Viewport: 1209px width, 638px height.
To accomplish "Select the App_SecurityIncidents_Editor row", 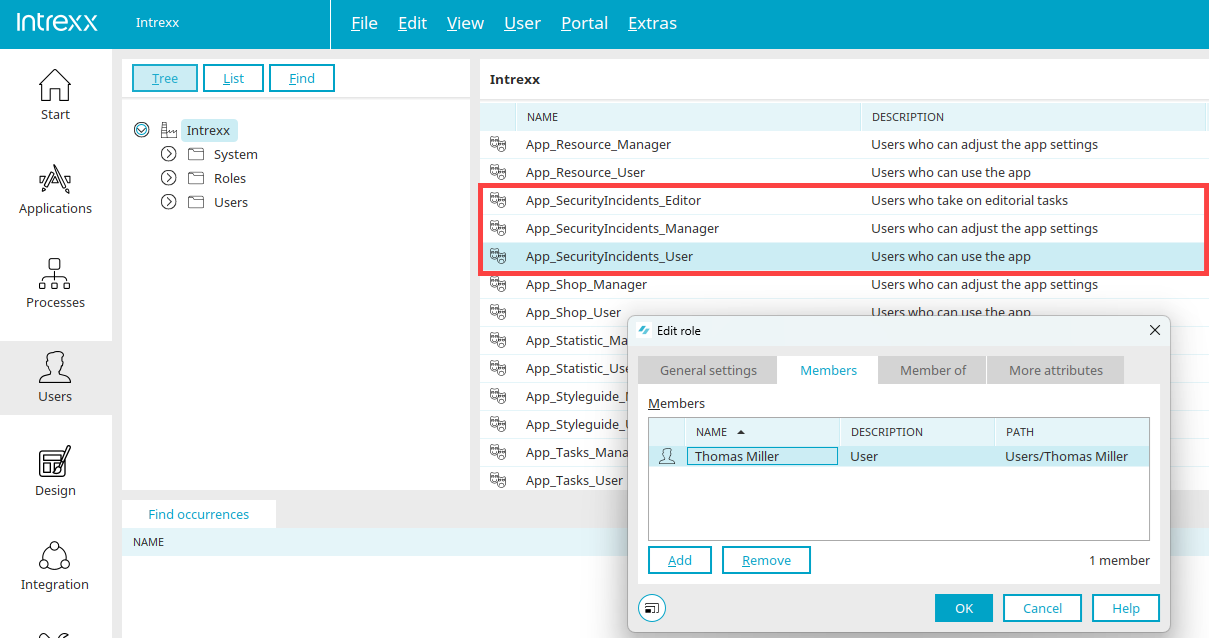I will coord(844,200).
